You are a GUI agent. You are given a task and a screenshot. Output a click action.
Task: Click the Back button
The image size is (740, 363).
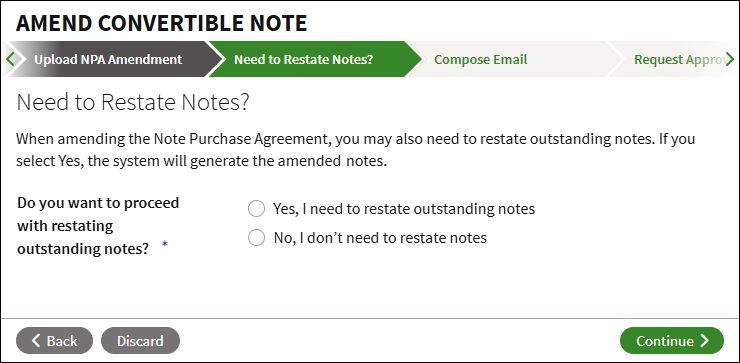54,340
